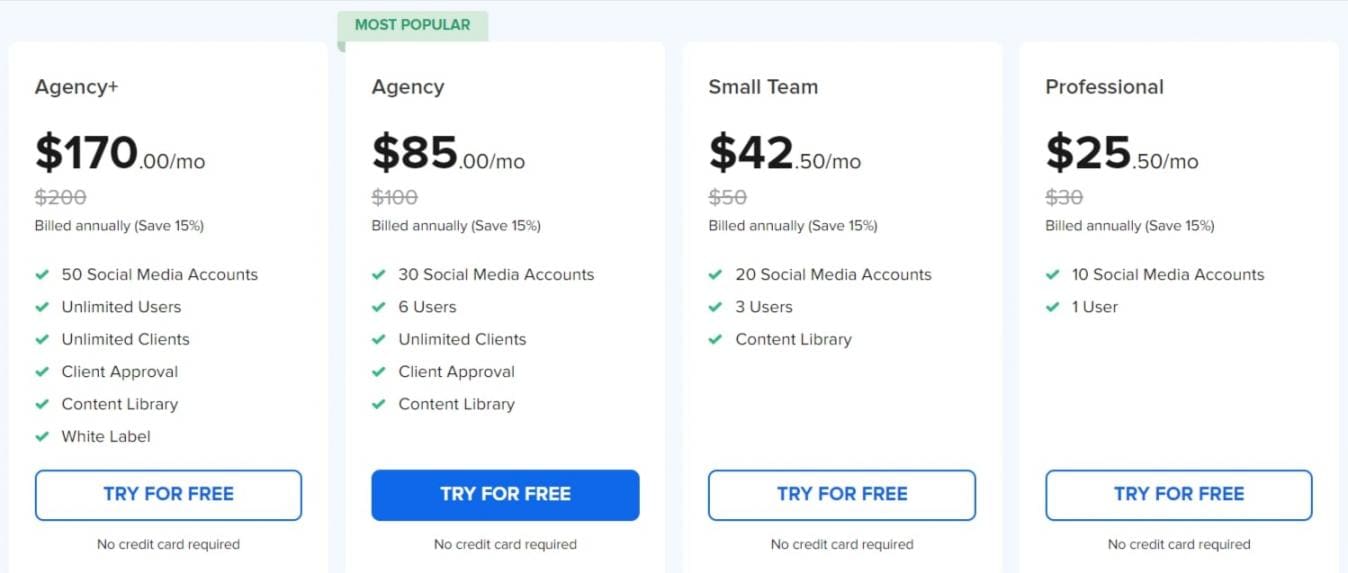Click checkmark beside 30 Social Media Accounts
The width and height of the screenshot is (1348, 573).
tap(379, 274)
